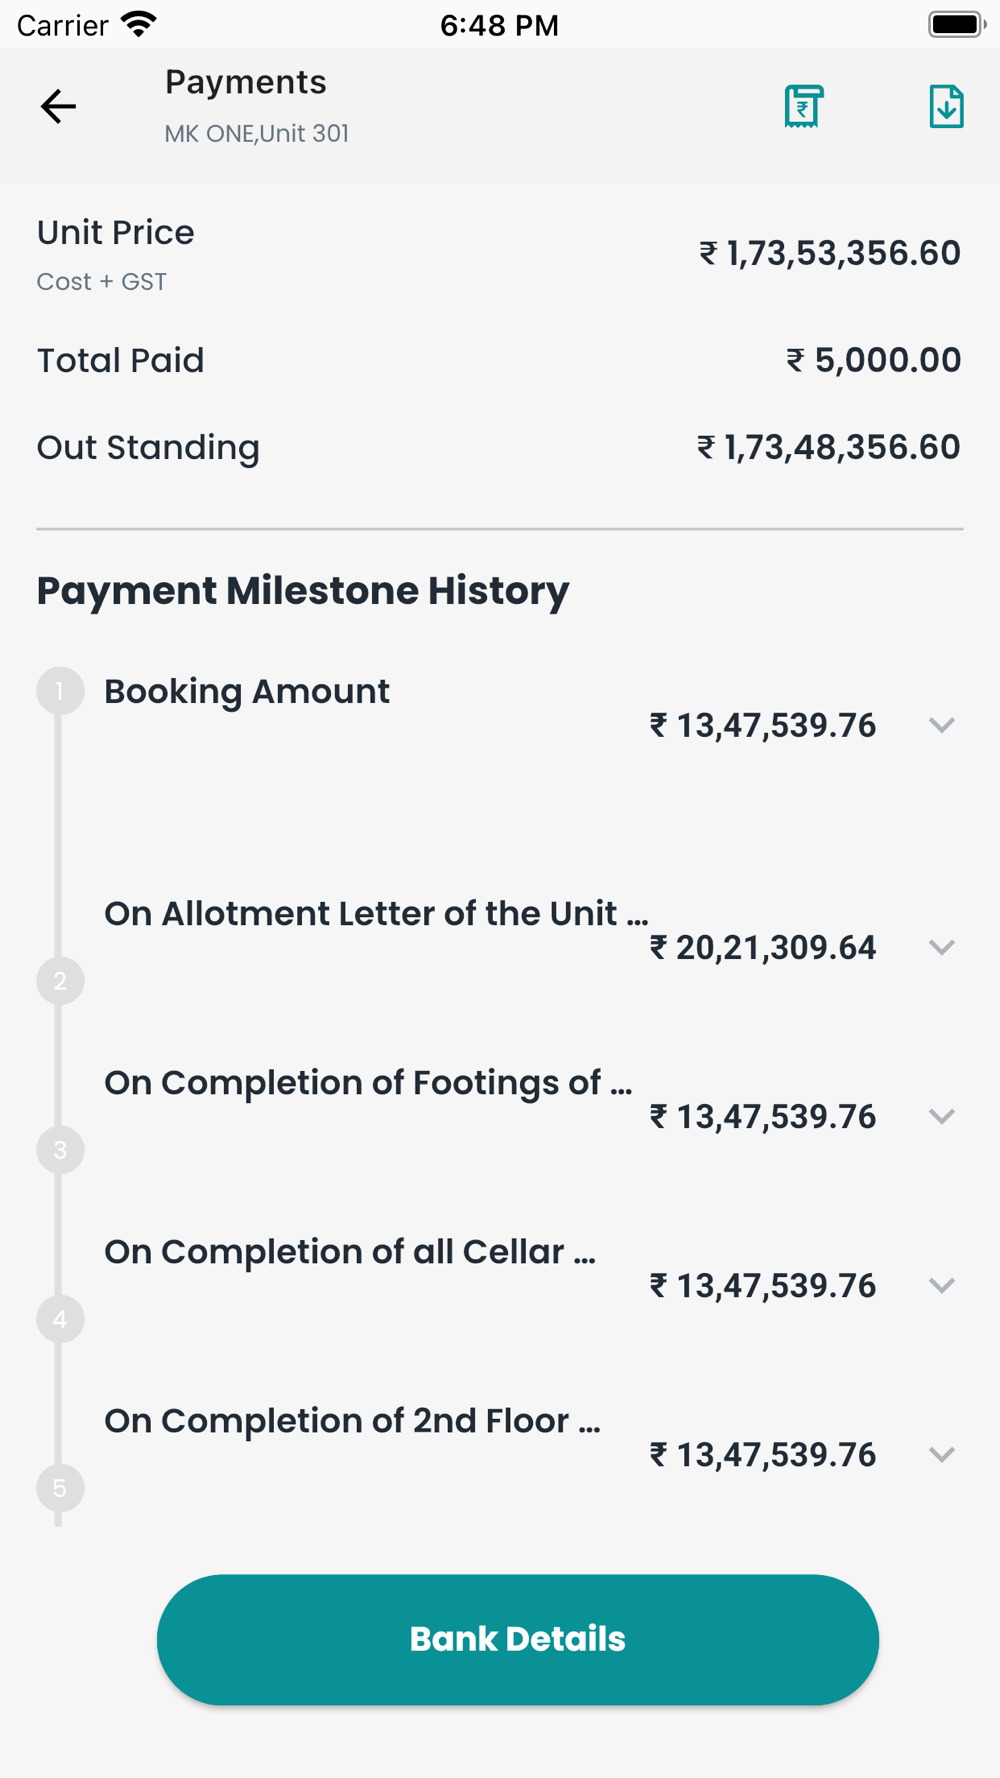Expand the Completion of all Cellar chevron
Screen dimensions: 1000x1778
coord(942,1285)
